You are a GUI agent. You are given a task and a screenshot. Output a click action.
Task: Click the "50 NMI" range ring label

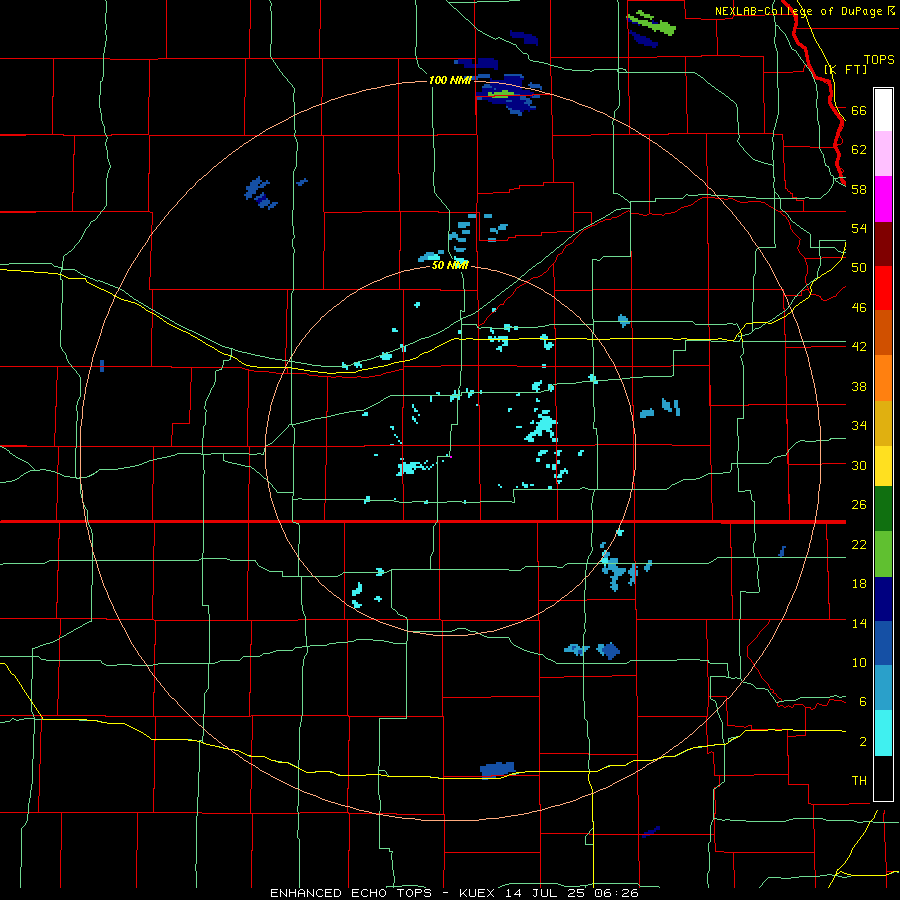click(450, 265)
